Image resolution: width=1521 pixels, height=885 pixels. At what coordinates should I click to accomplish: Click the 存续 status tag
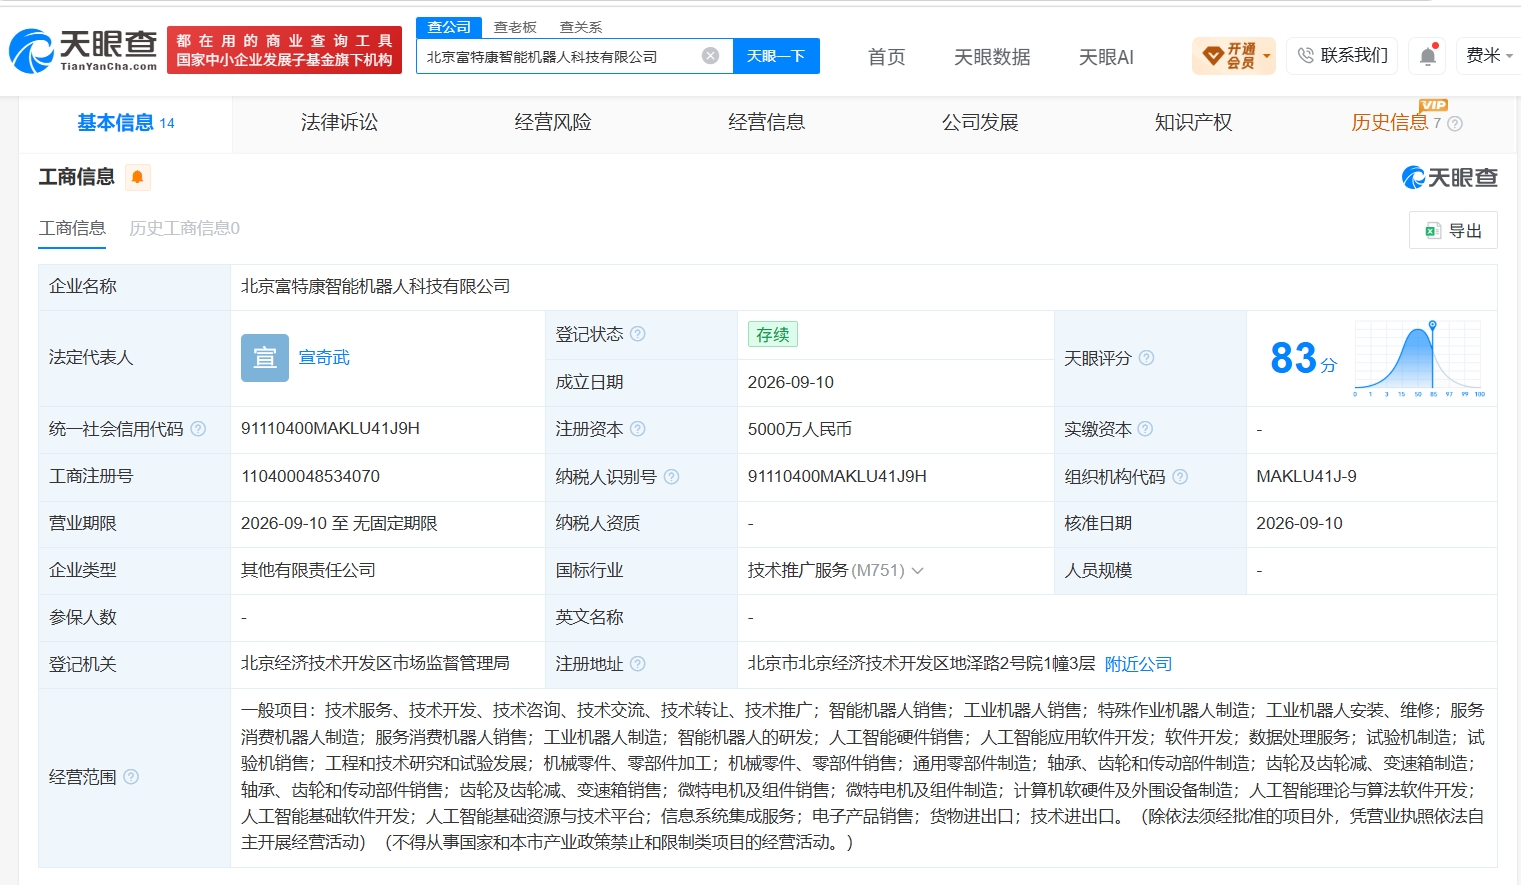coord(772,334)
